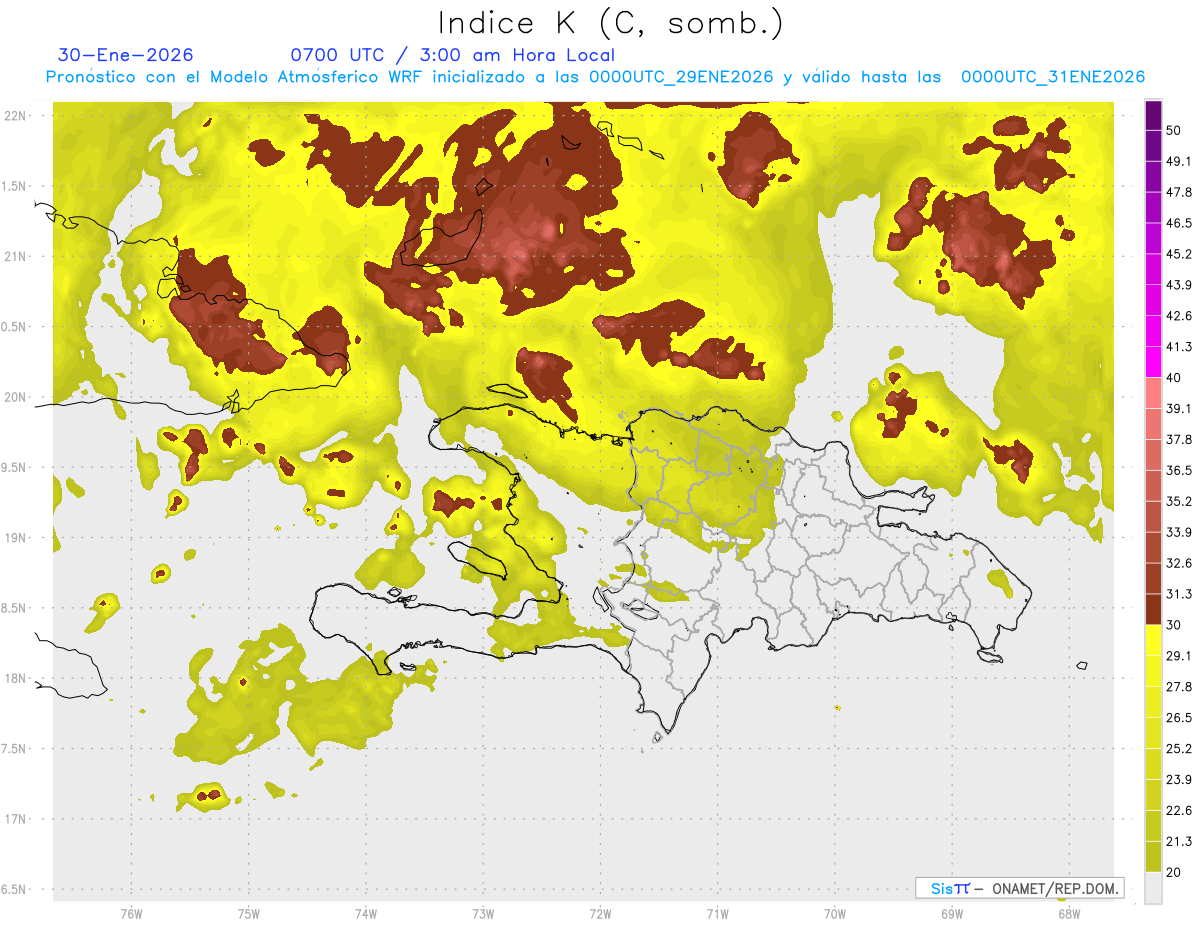Click the legend value '33.9'
The width and height of the screenshot is (1200, 927).
click(x=1179, y=532)
